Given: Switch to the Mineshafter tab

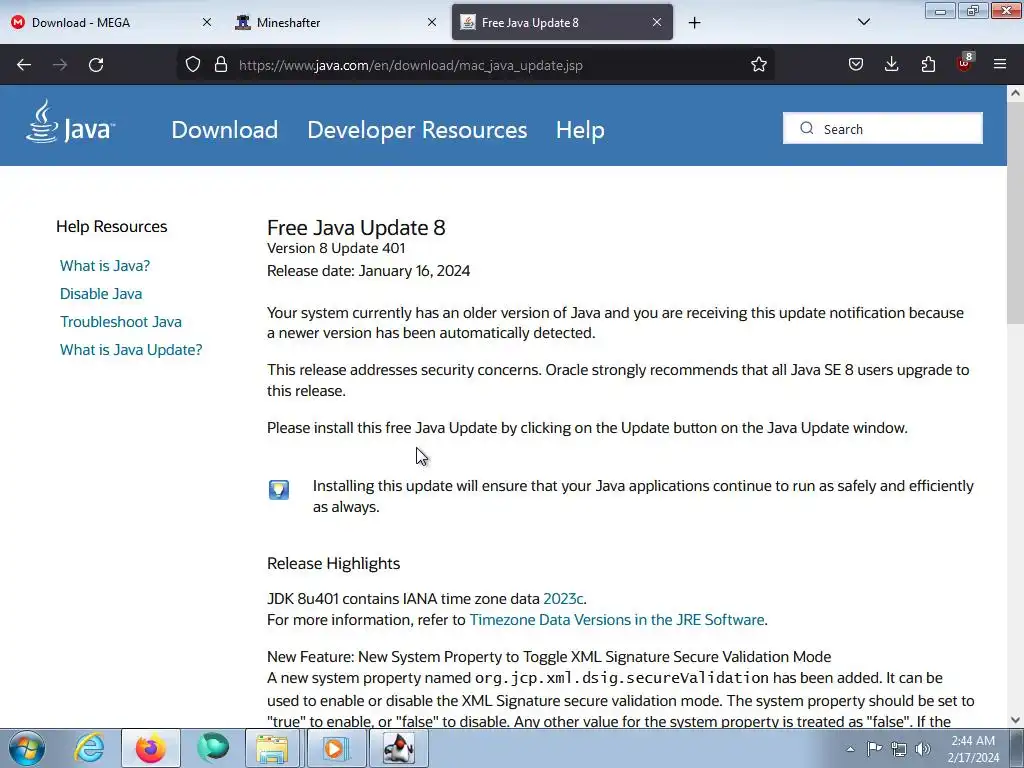Looking at the screenshot, I should pos(337,22).
